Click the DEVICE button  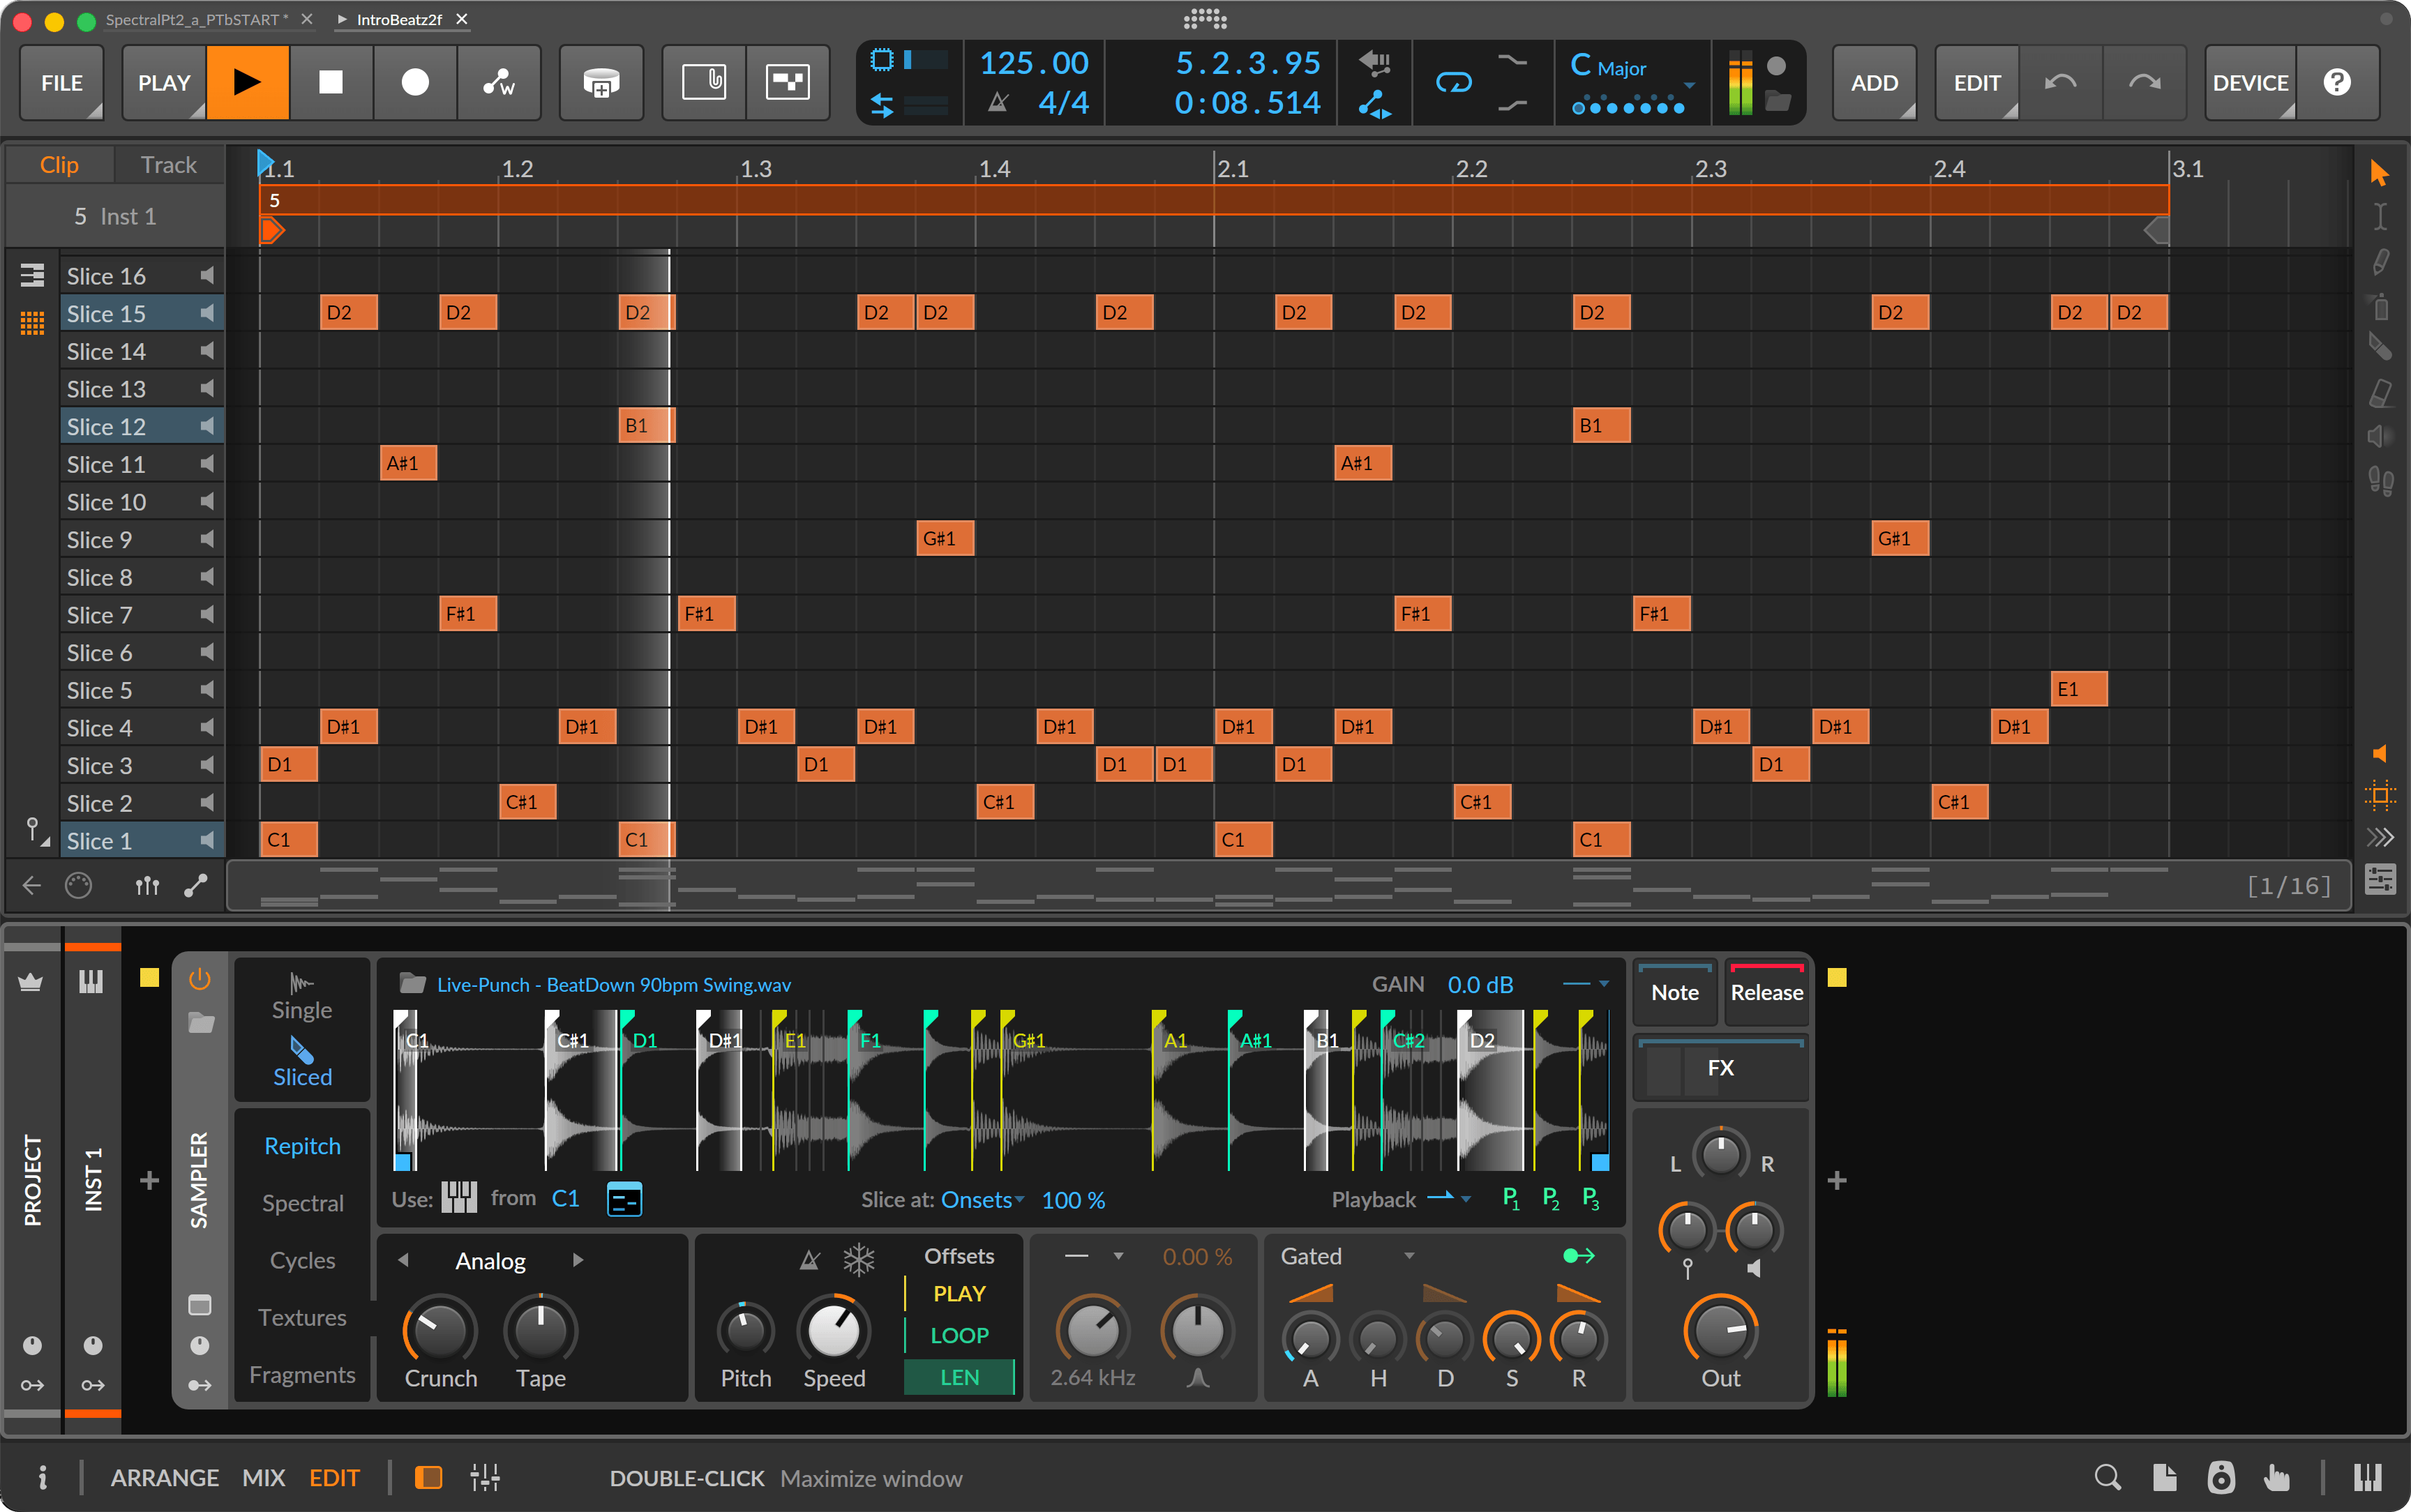pyautogui.click(x=2250, y=82)
